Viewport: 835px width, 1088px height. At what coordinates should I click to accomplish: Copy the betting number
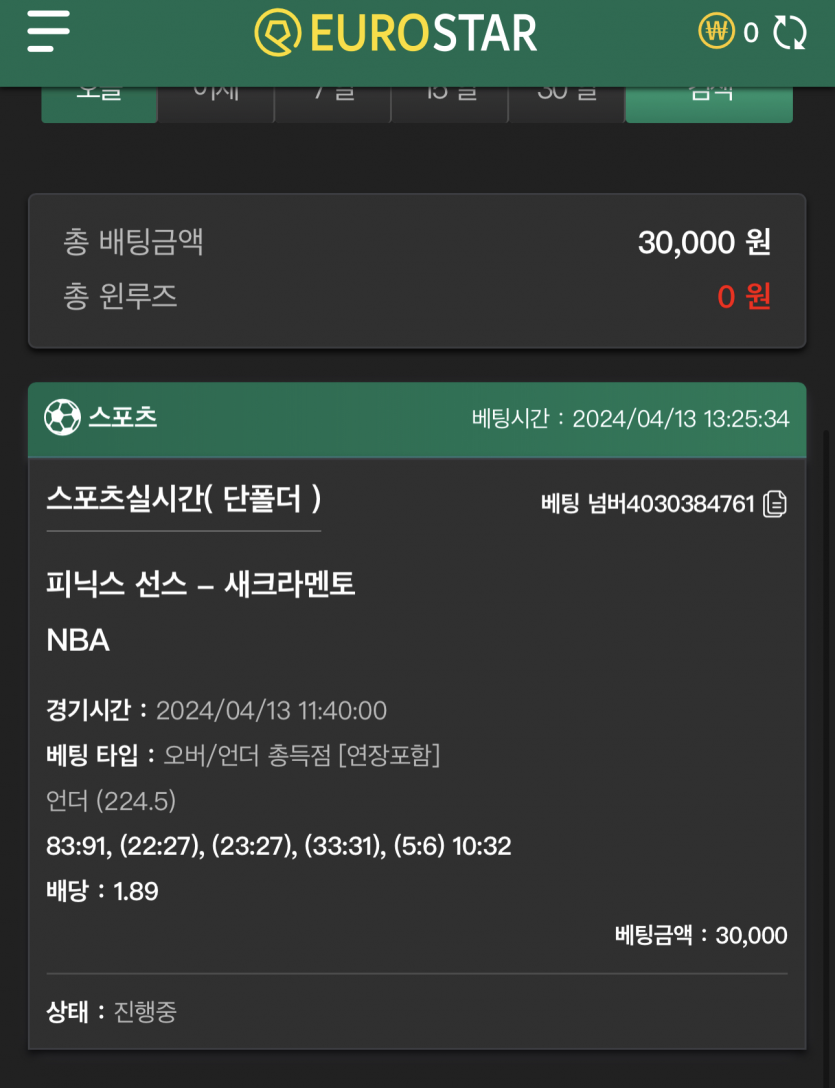(775, 504)
